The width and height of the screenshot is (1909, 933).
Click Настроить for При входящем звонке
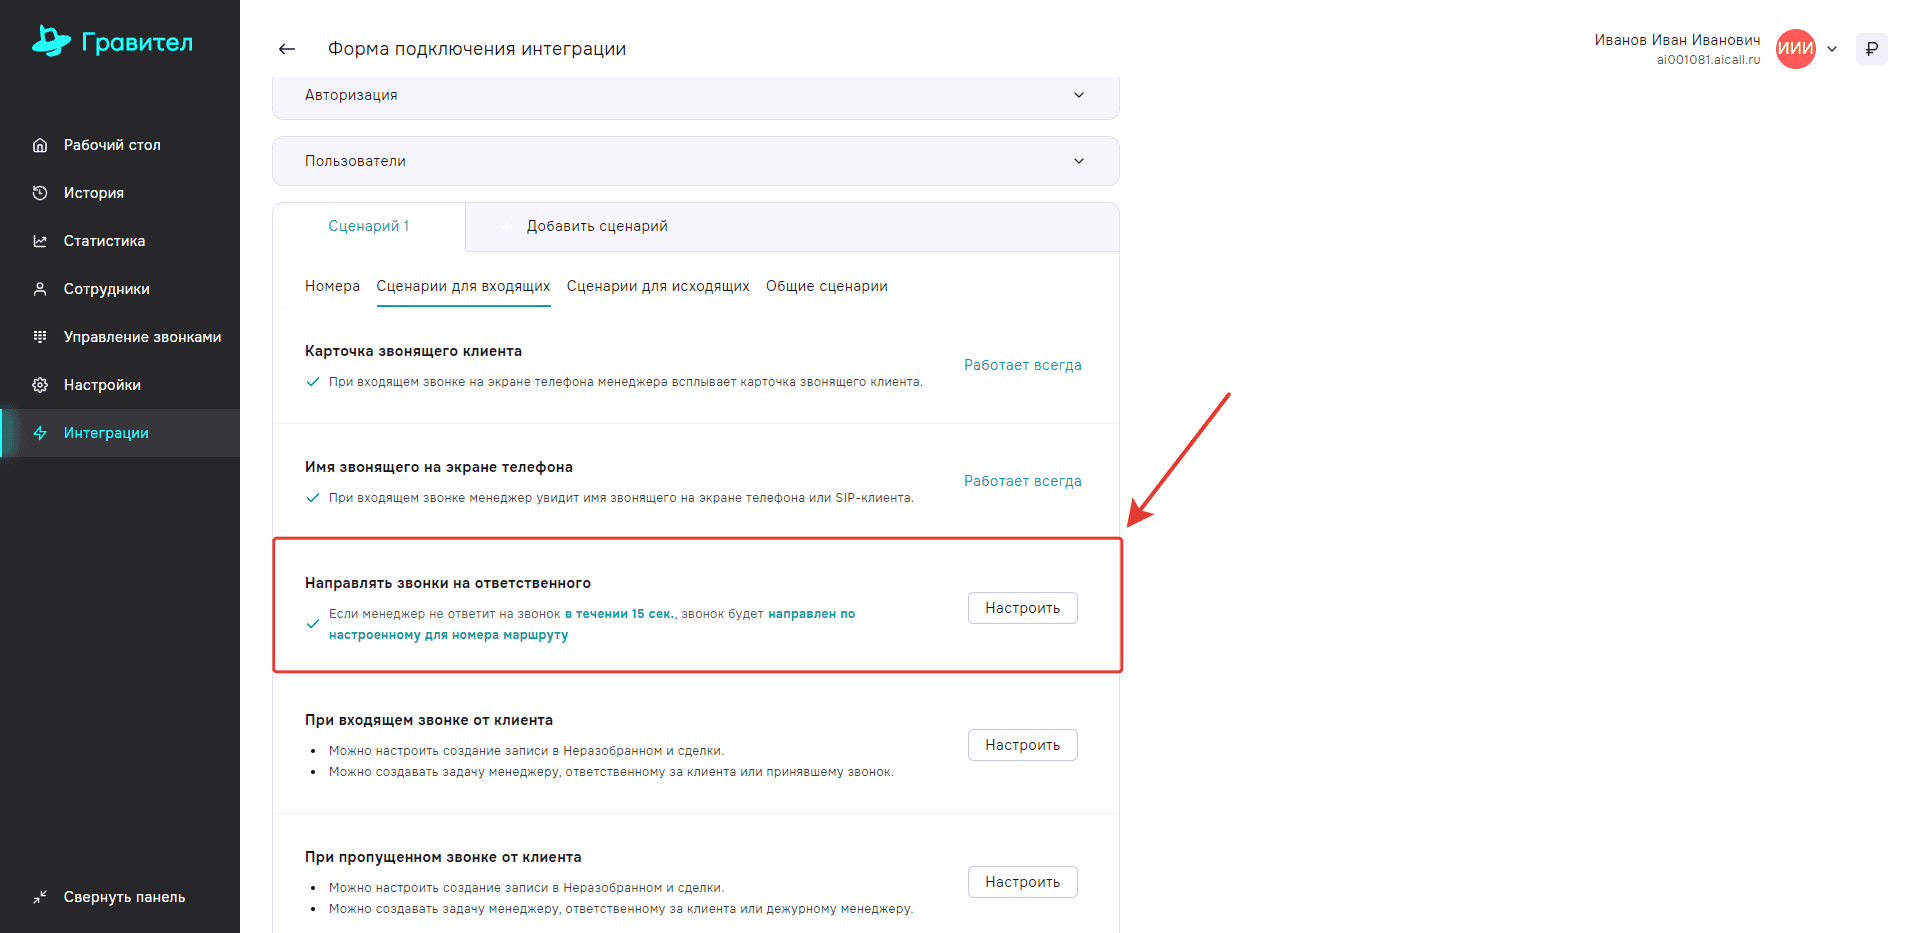[x=1022, y=745]
